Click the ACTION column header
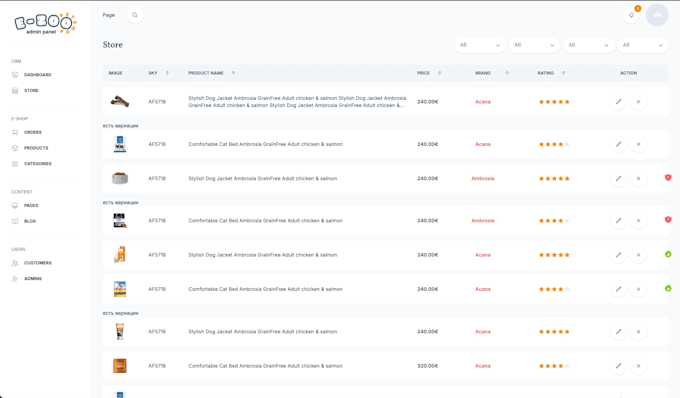This screenshot has height=398, width=680. coord(628,73)
